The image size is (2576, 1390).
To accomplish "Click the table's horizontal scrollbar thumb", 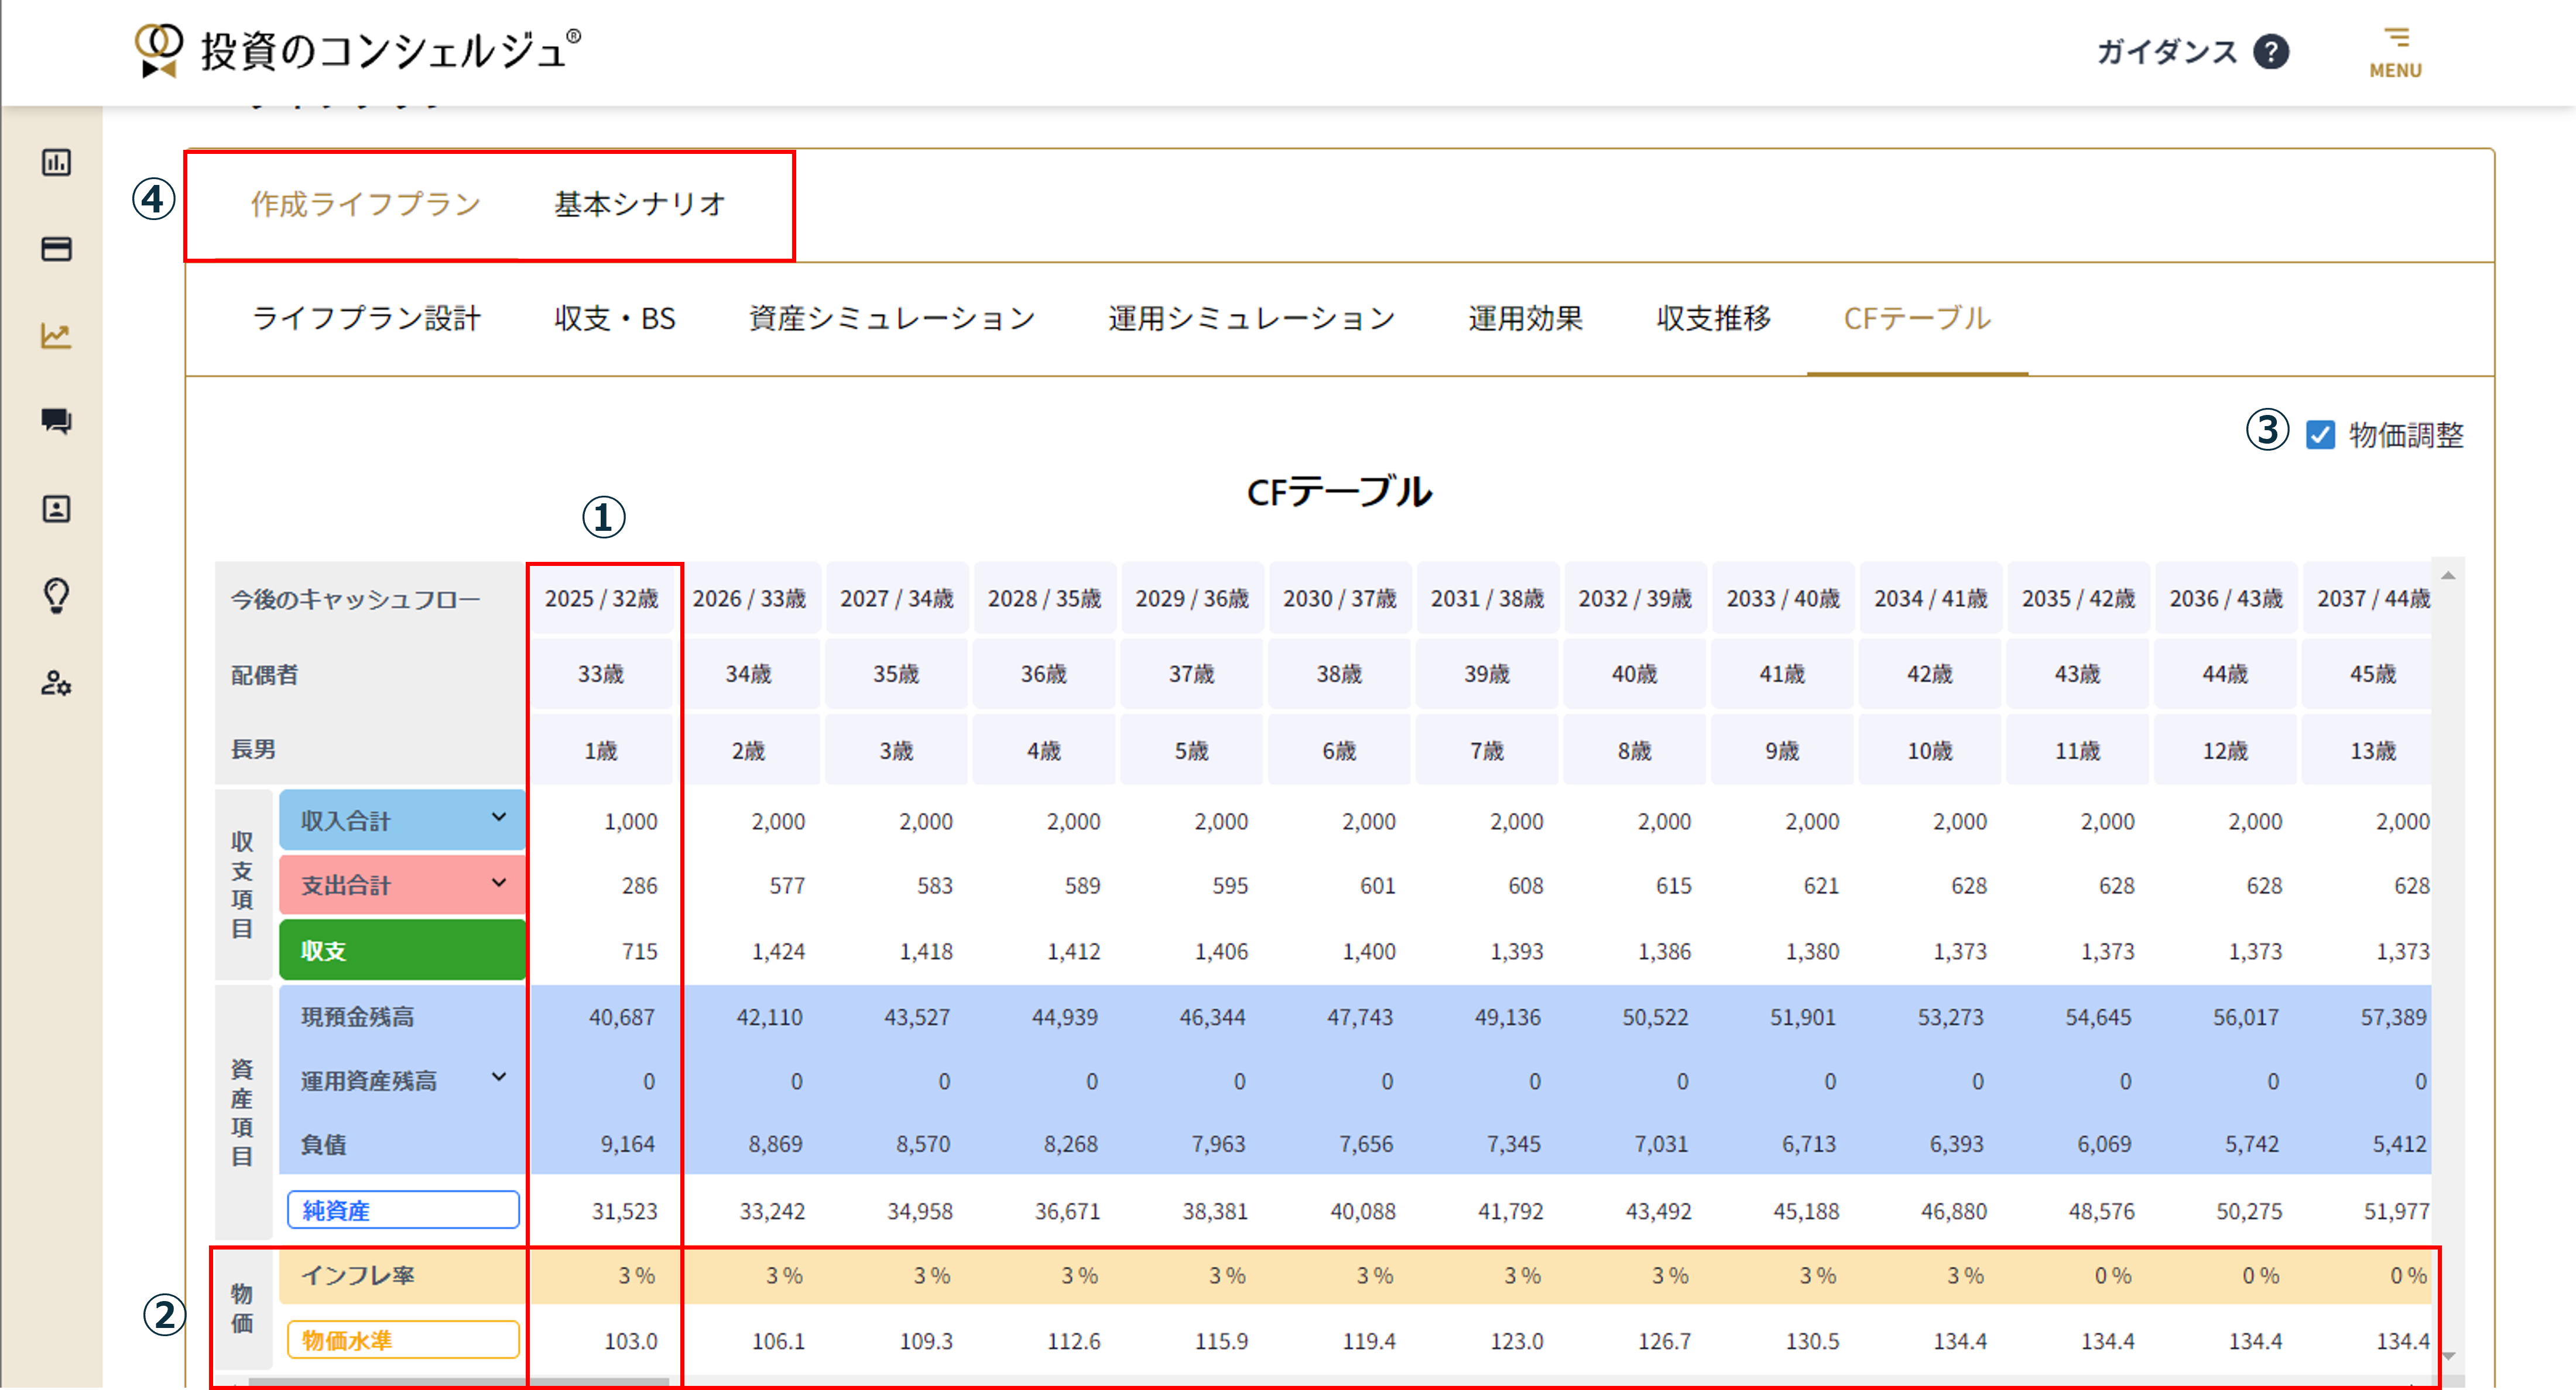I will (x=458, y=1382).
